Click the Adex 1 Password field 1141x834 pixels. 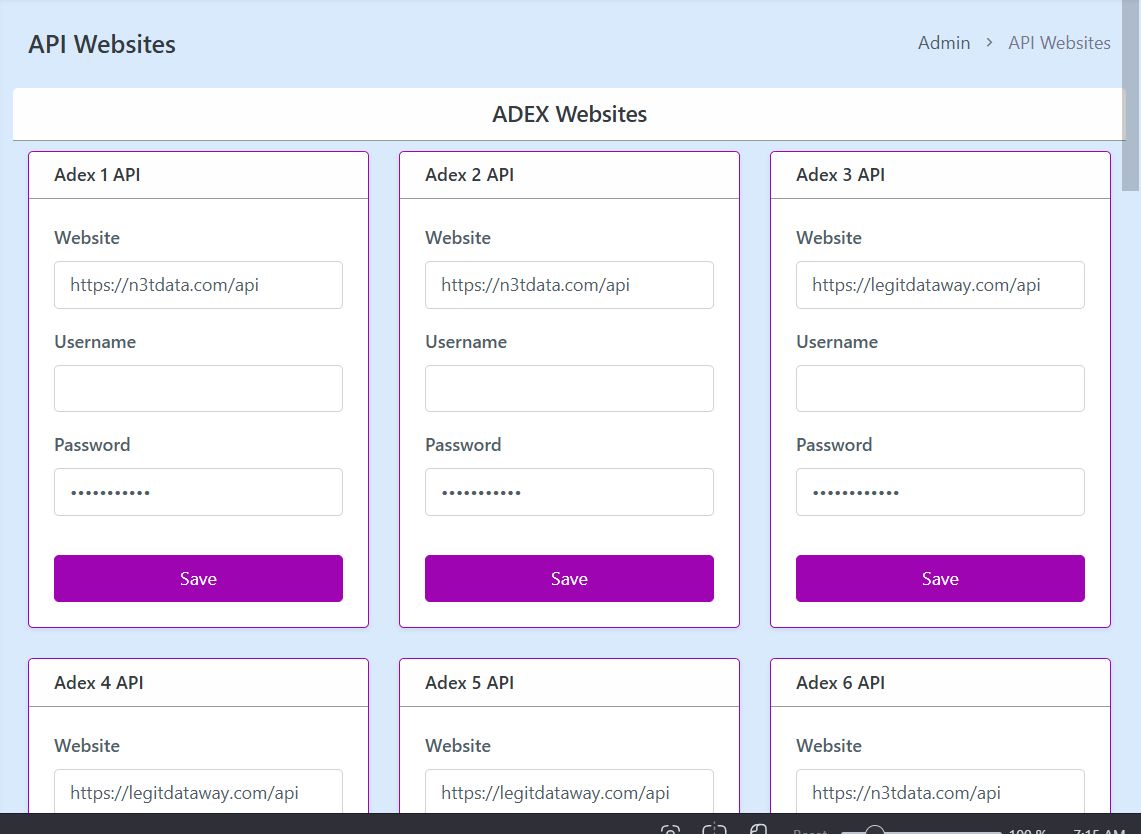[x=198, y=492]
